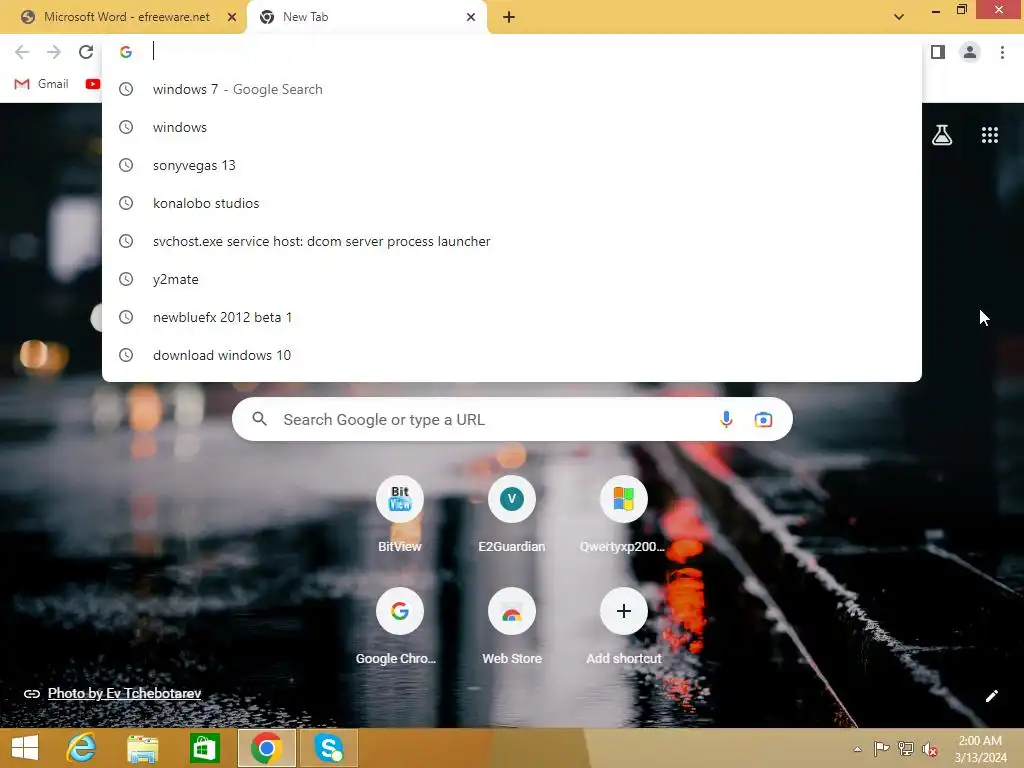Open the Gmail bookmark
The height and width of the screenshot is (768, 1024).
[x=41, y=84]
